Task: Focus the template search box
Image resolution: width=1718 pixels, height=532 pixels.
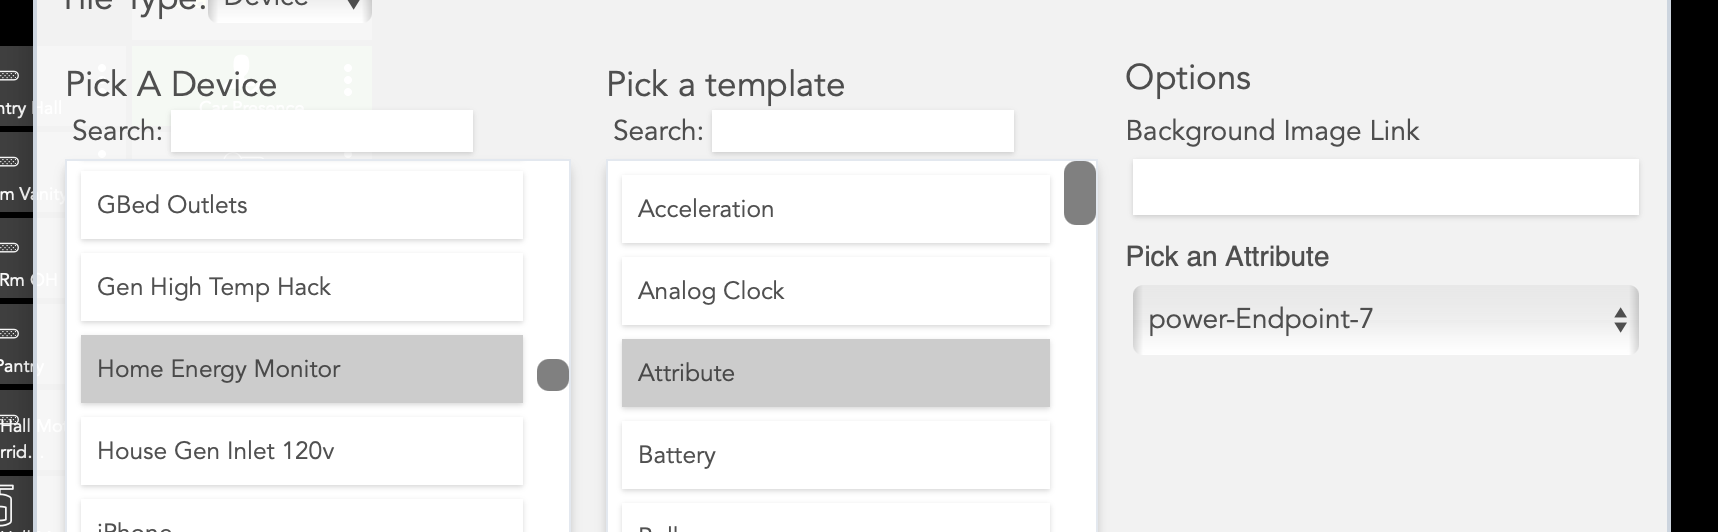Action: tap(862, 131)
